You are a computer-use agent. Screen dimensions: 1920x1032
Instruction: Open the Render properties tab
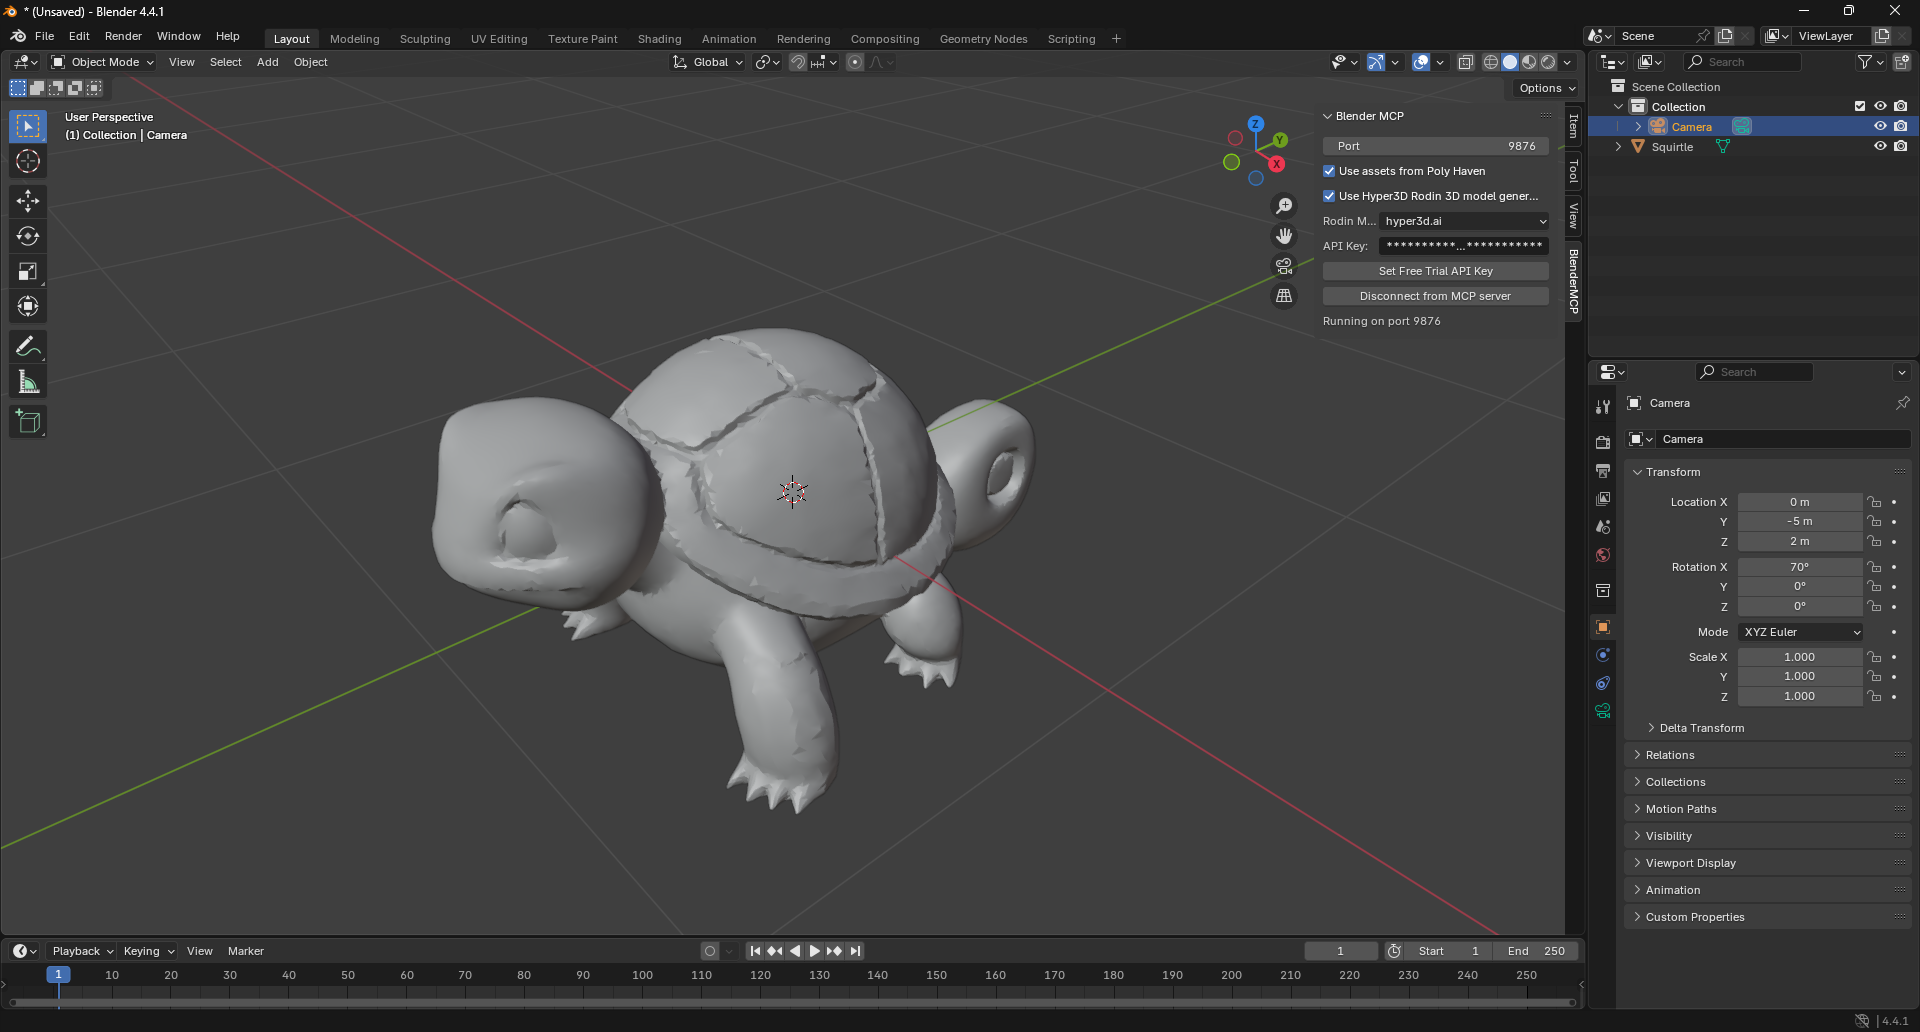tap(1603, 442)
